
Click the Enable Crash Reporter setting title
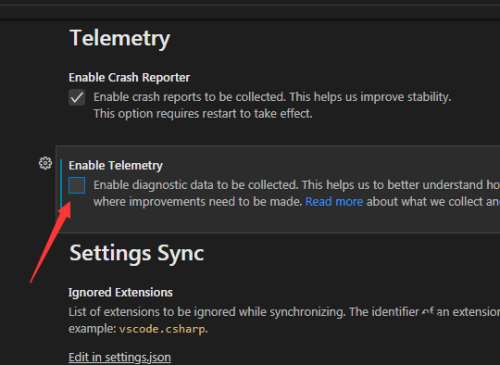[129, 77]
